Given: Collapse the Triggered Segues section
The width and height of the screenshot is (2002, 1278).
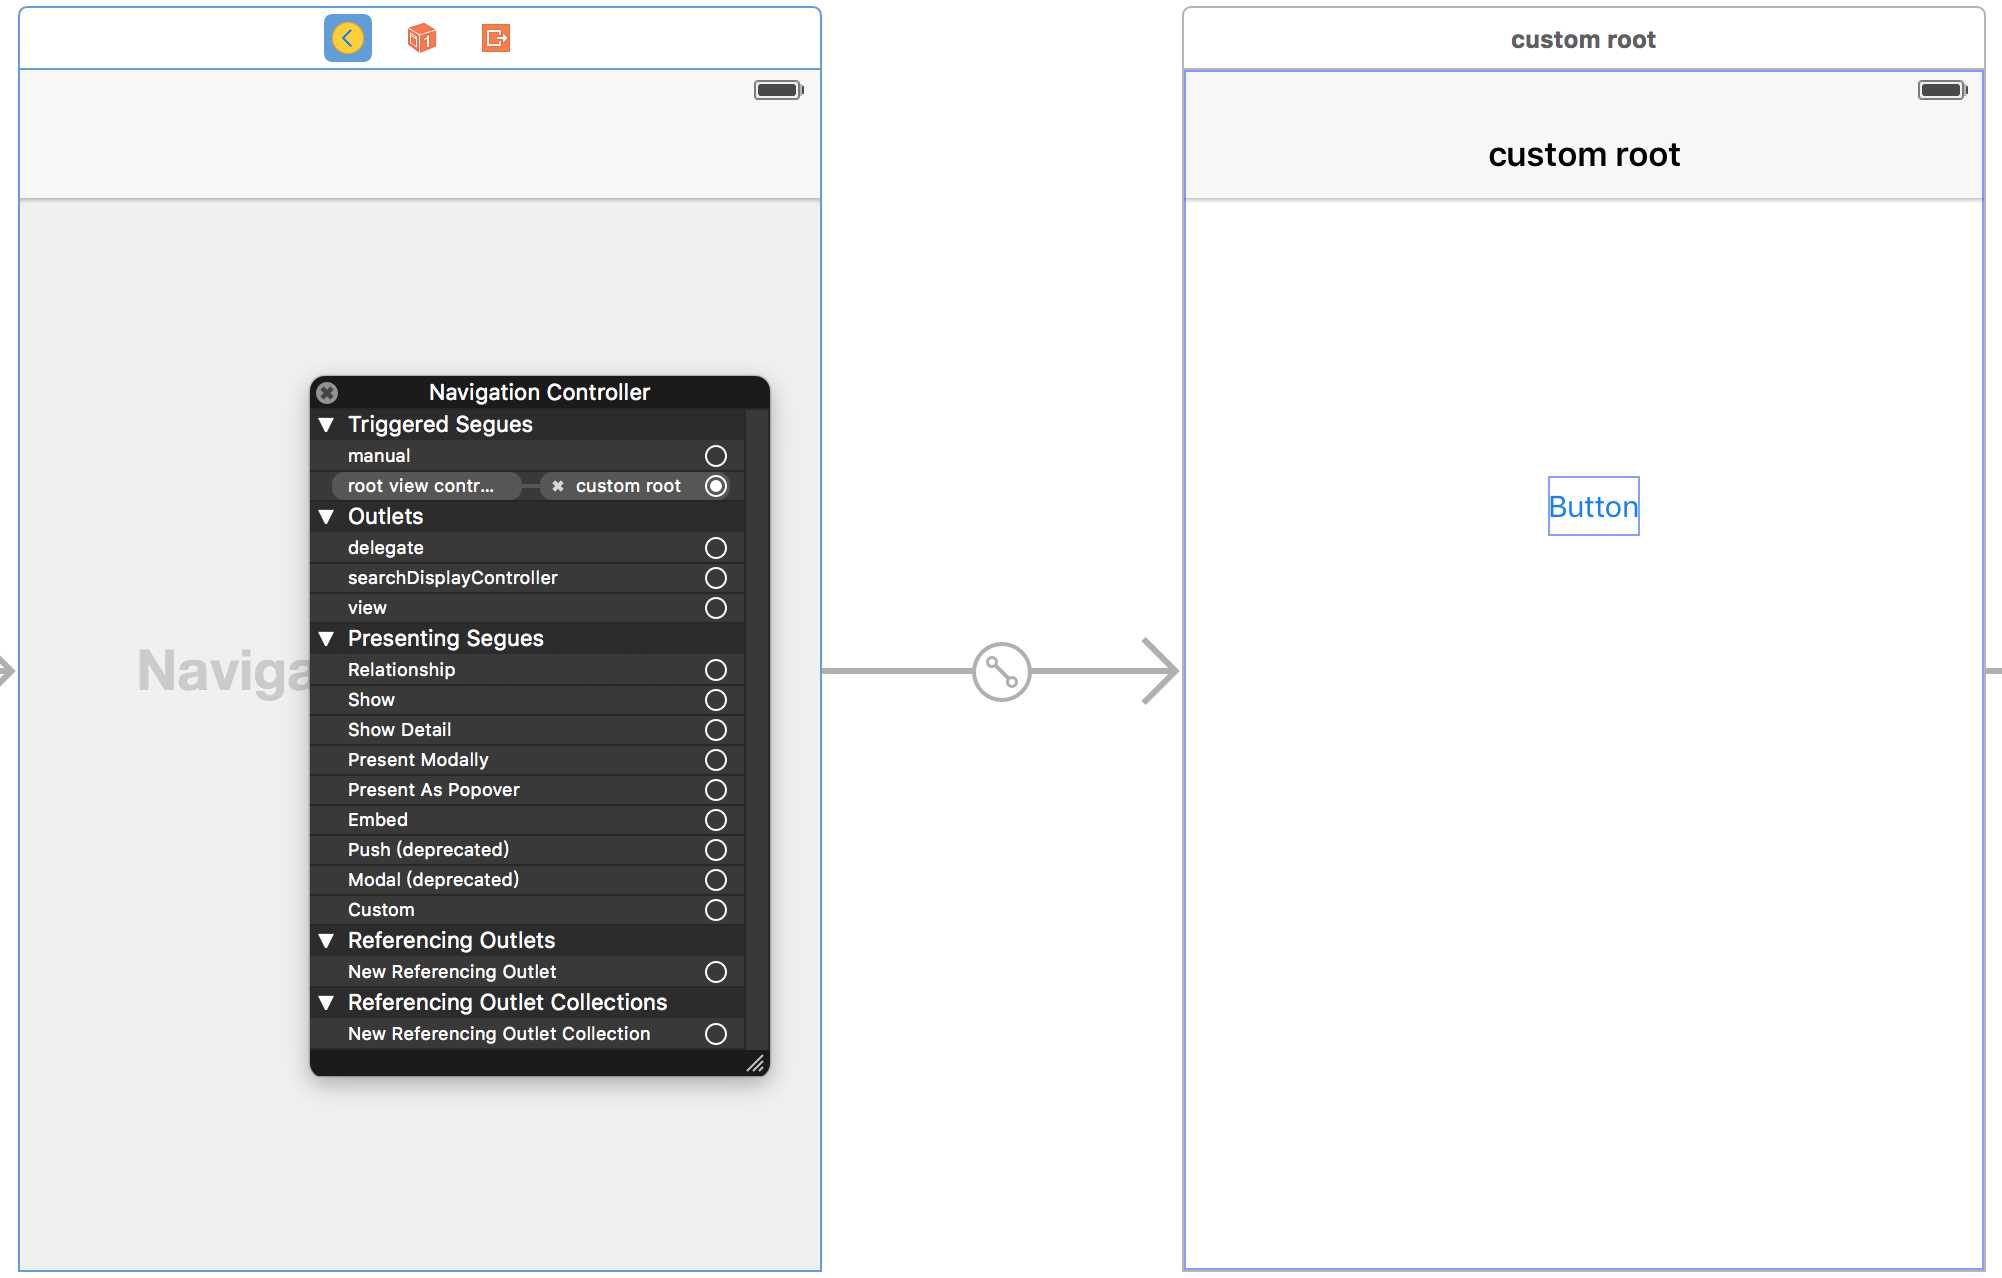Looking at the screenshot, I should (326, 425).
